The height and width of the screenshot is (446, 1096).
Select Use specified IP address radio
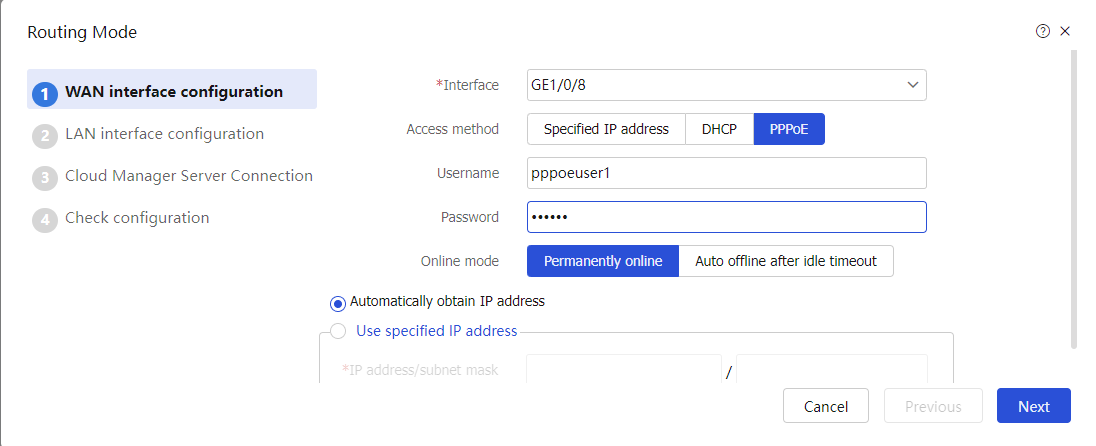pyautogui.click(x=338, y=331)
